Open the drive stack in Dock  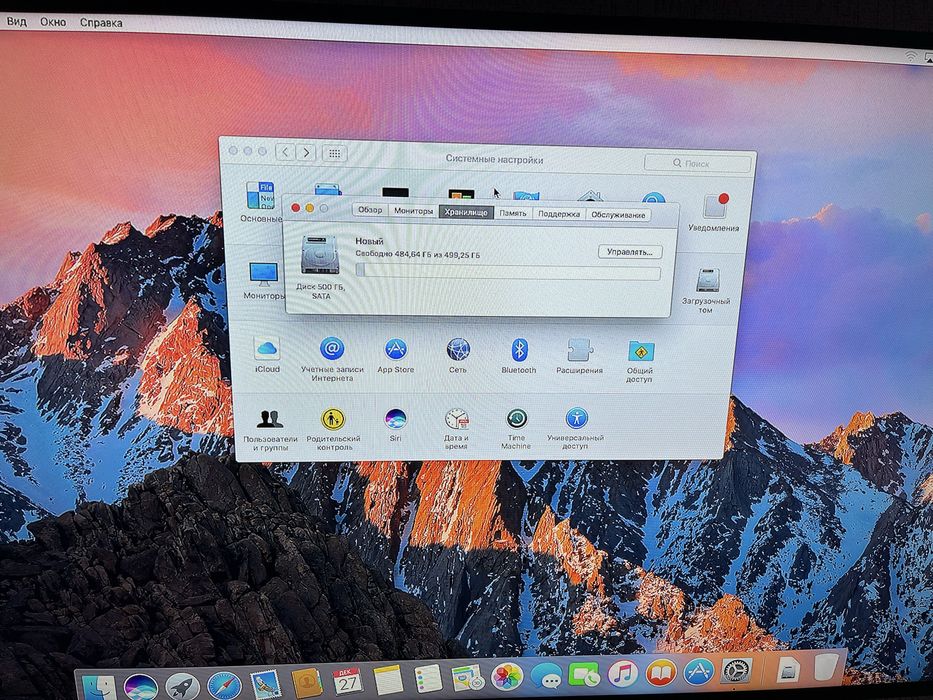pos(789,669)
